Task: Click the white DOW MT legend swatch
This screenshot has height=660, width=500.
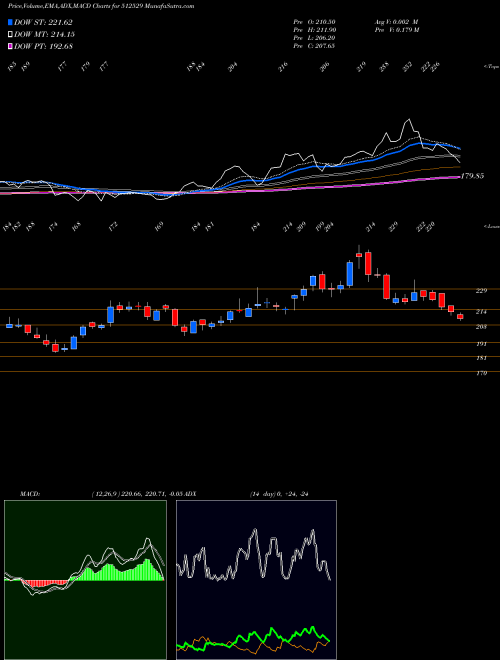Action: pos(10,34)
